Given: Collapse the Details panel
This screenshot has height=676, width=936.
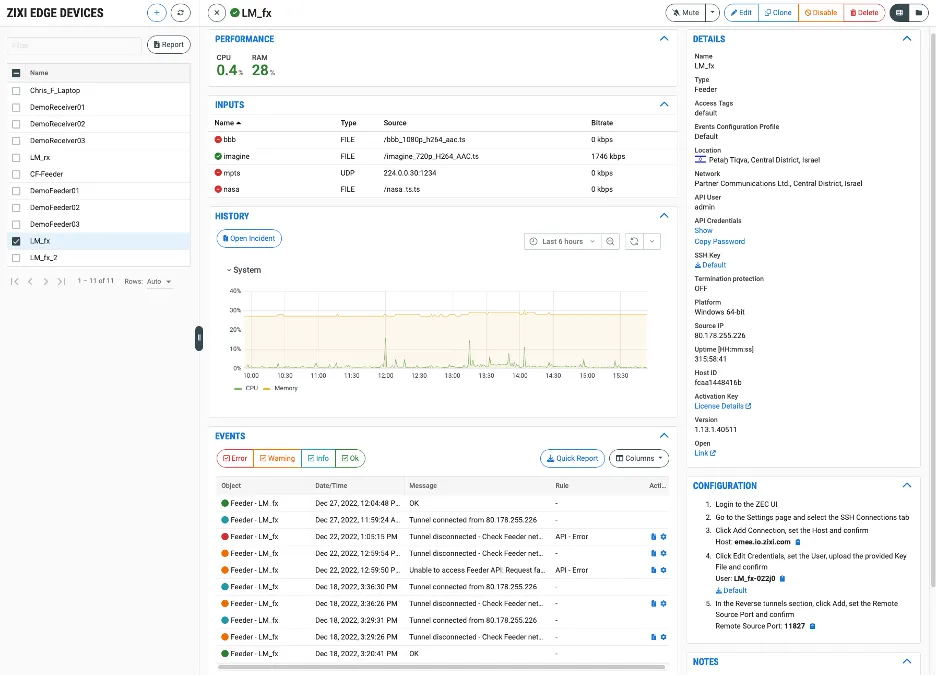Looking at the screenshot, I should coord(907,39).
